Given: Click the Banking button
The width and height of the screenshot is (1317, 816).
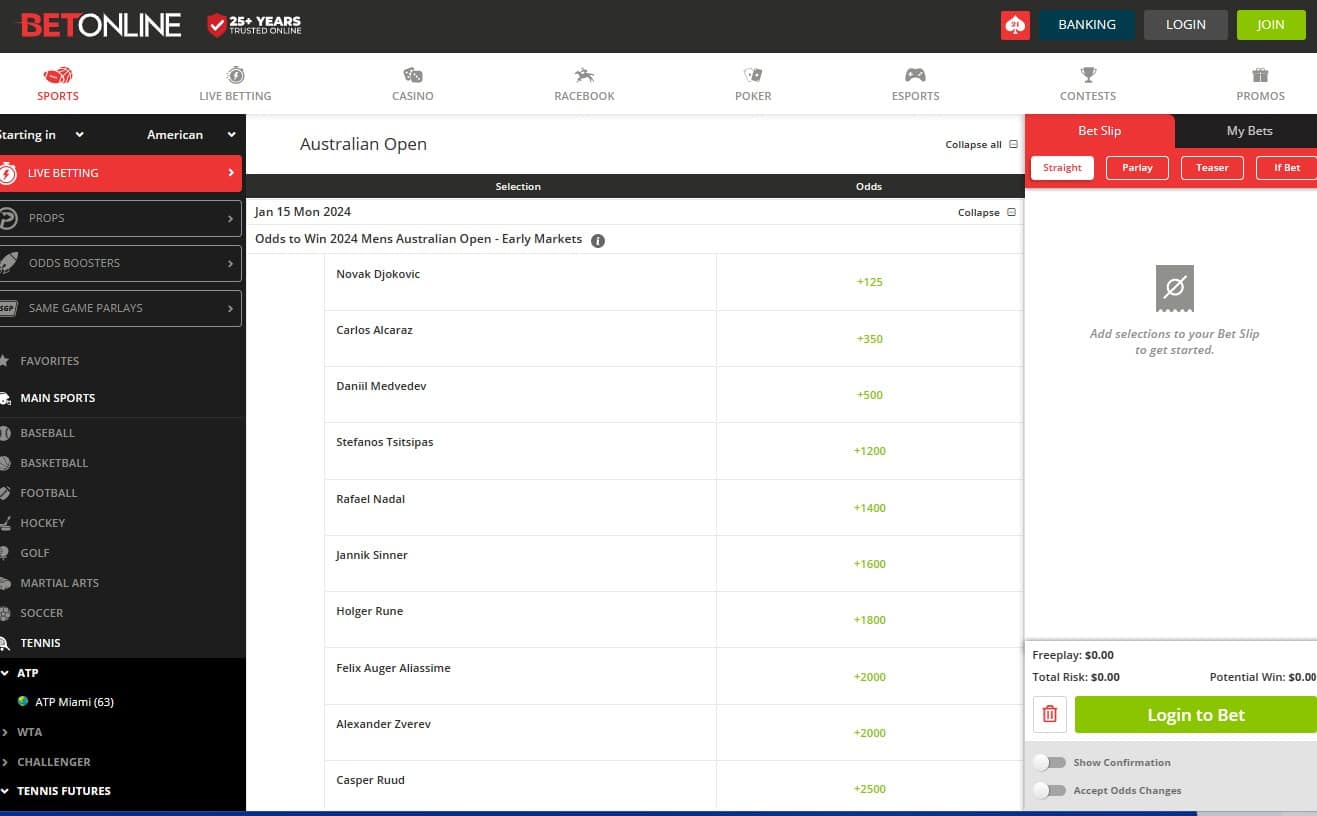Looking at the screenshot, I should pos(1086,25).
